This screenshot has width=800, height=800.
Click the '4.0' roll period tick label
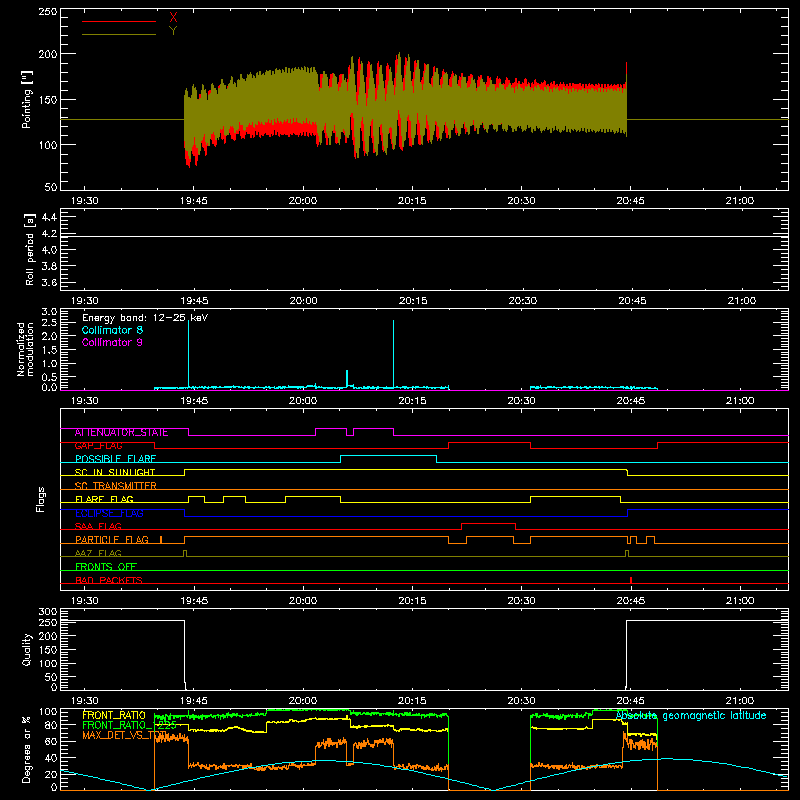[49, 250]
